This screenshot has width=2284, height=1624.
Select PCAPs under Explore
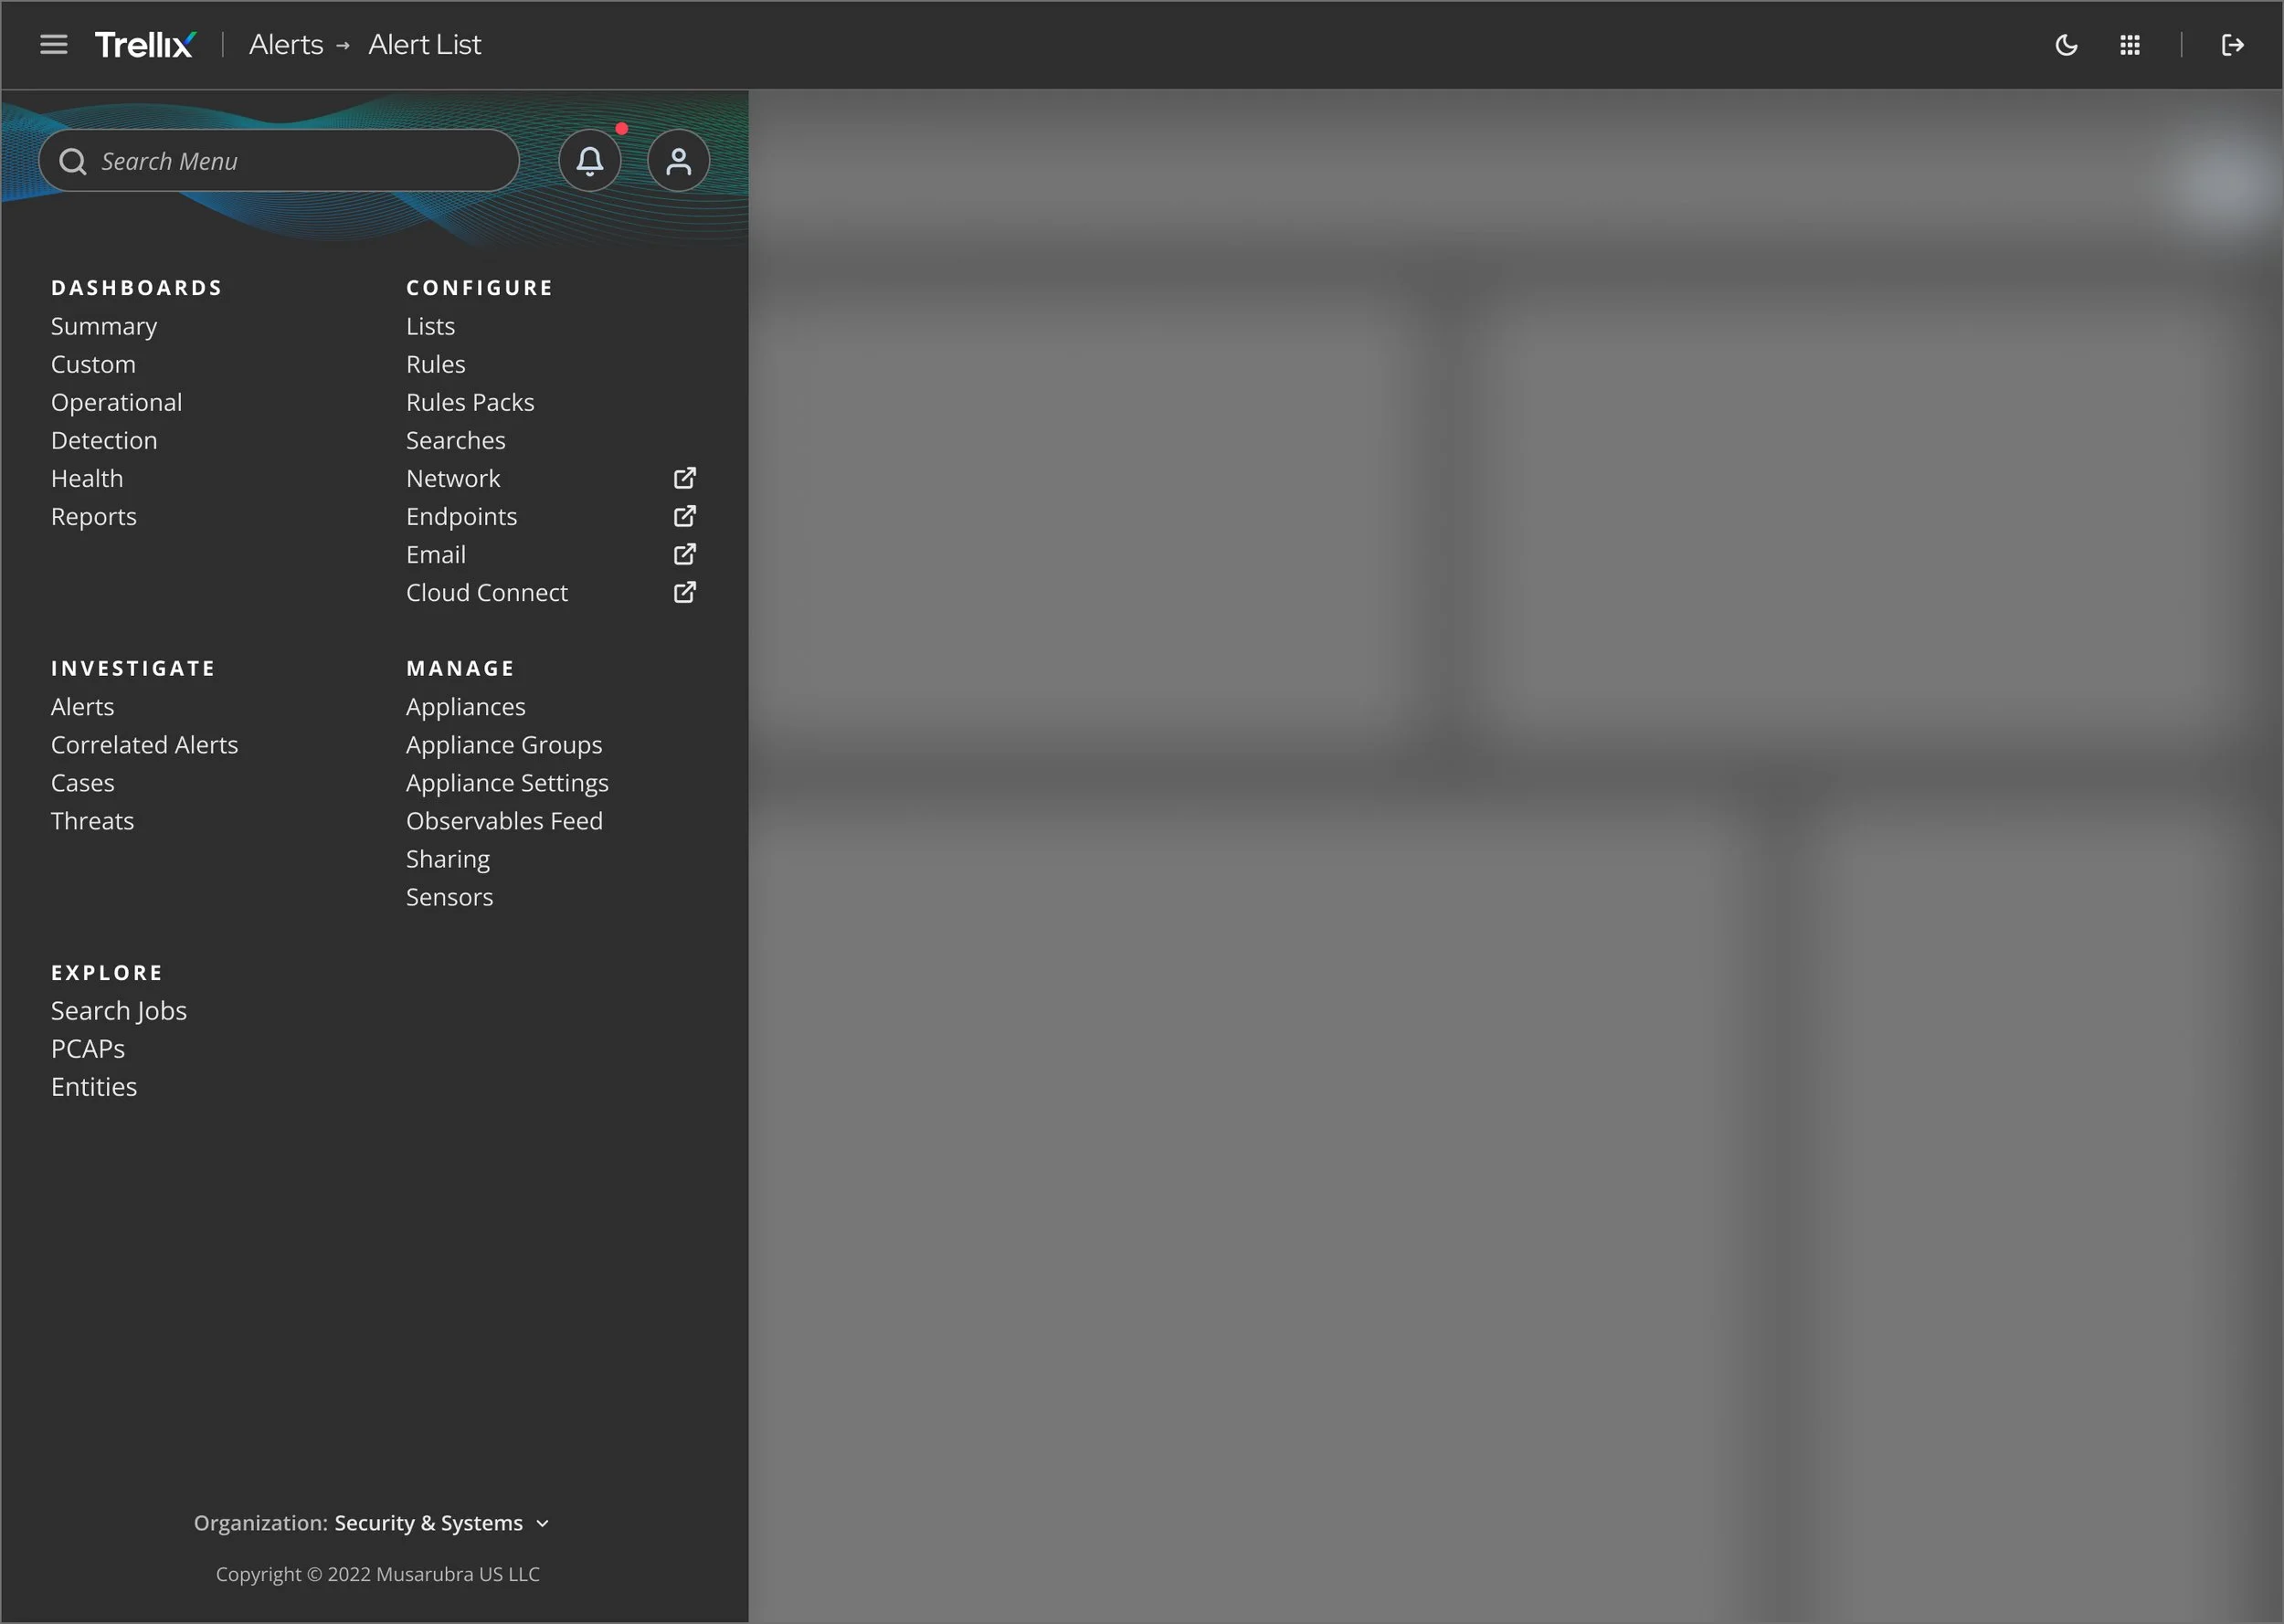pyautogui.click(x=88, y=1049)
